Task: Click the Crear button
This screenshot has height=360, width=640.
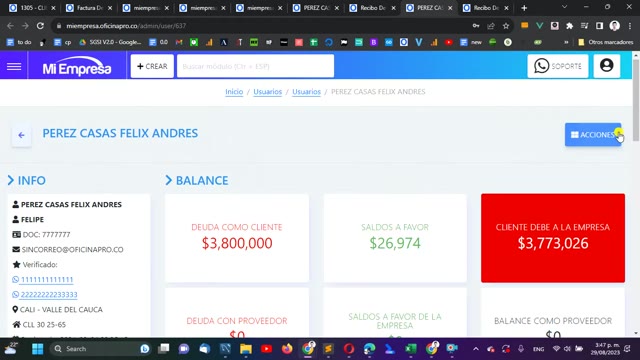Action: click(x=152, y=66)
